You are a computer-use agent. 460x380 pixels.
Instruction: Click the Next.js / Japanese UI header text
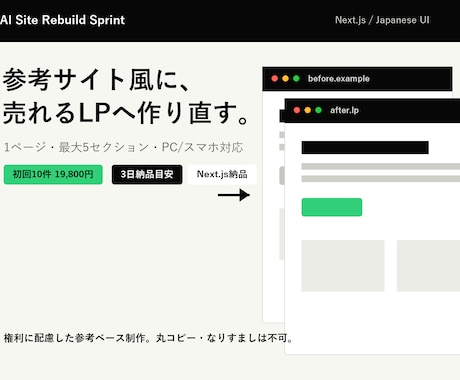[382, 20]
